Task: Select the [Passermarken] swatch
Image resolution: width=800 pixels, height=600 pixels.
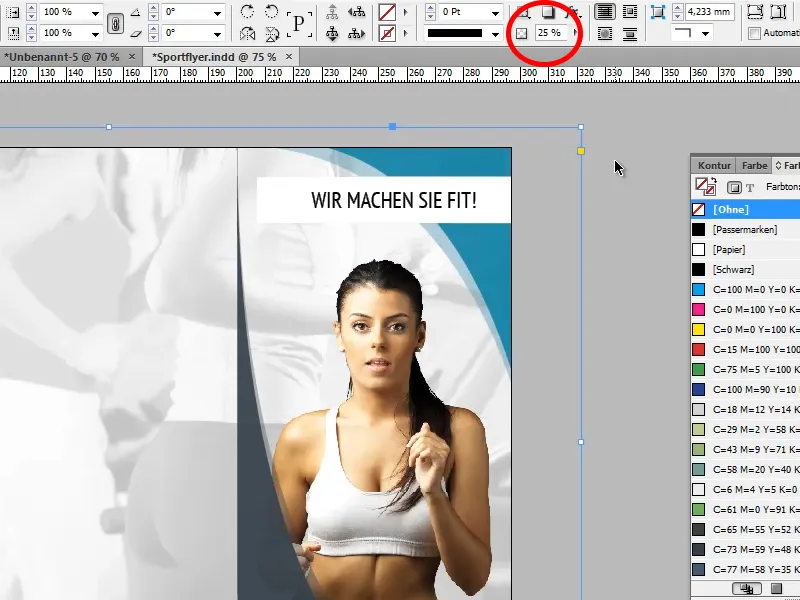Action: tap(745, 230)
